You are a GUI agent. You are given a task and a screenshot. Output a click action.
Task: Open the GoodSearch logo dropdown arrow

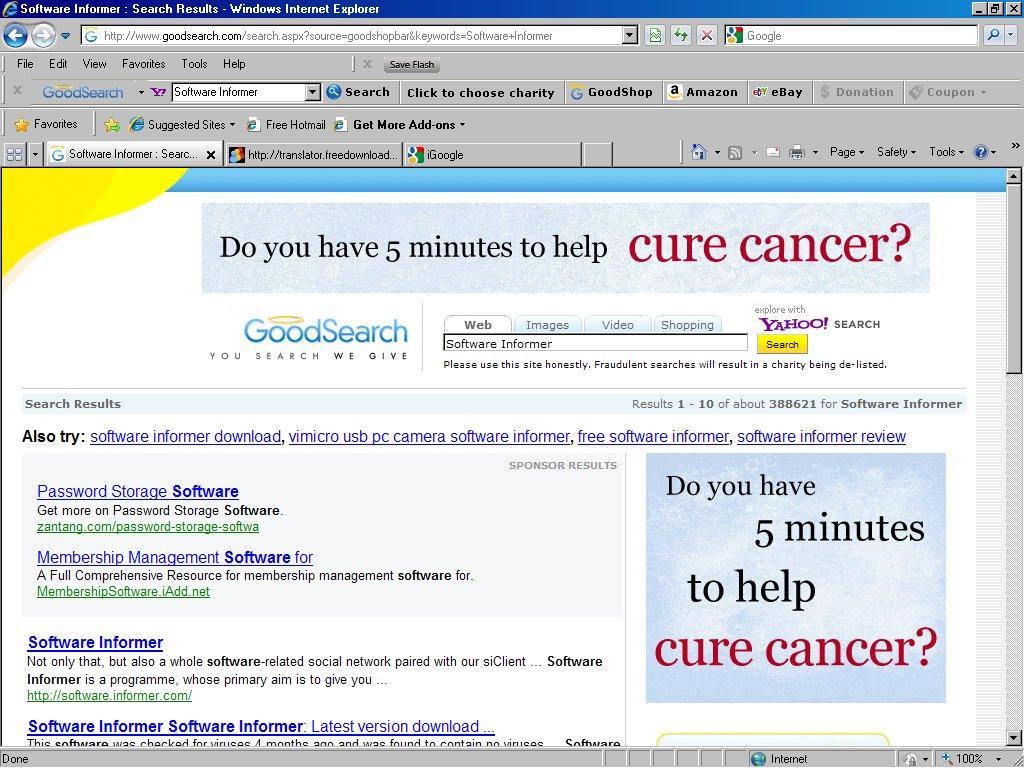click(141, 93)
